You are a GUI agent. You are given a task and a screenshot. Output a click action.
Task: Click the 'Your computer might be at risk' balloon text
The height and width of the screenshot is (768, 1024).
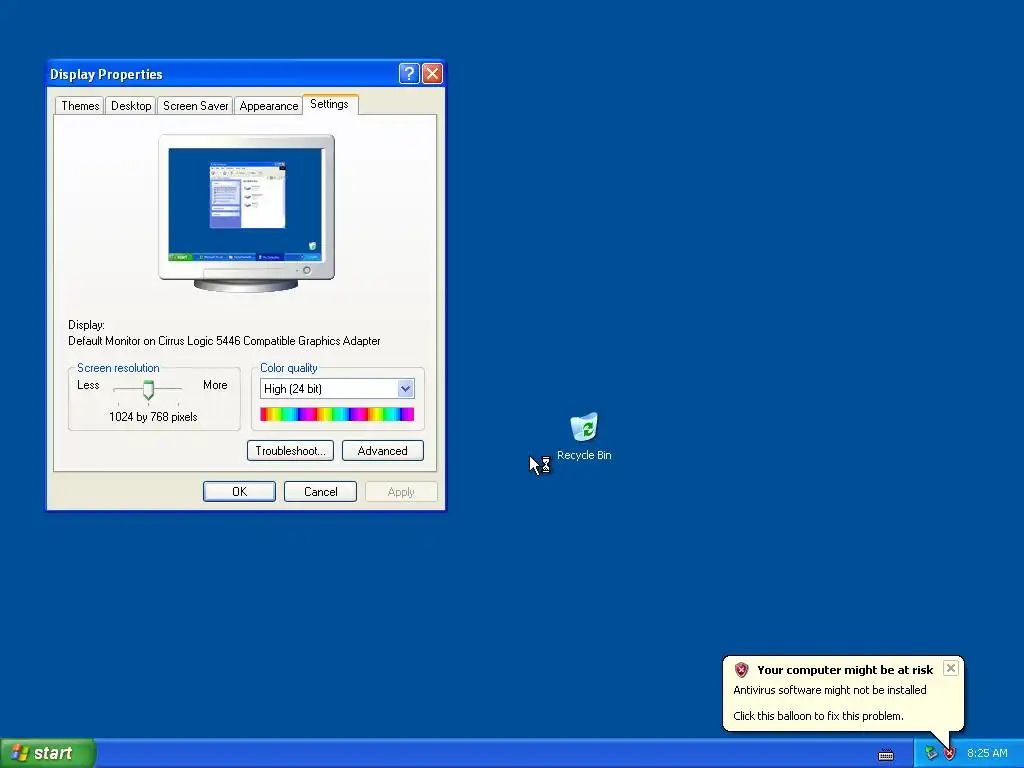pos(845,670)
